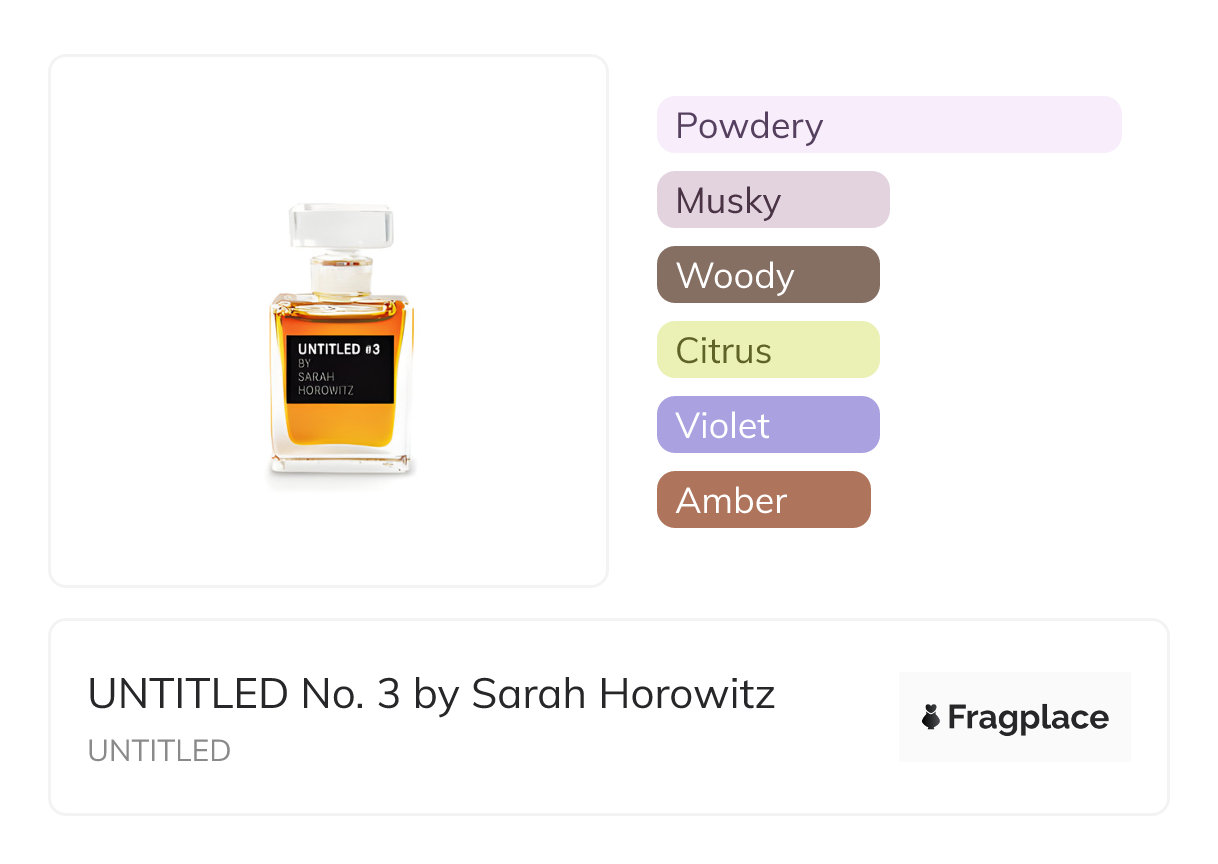Click the 'Sarah Horowitz' name in the title
Screen dimensions: 1218x864
tap(623, 694)
